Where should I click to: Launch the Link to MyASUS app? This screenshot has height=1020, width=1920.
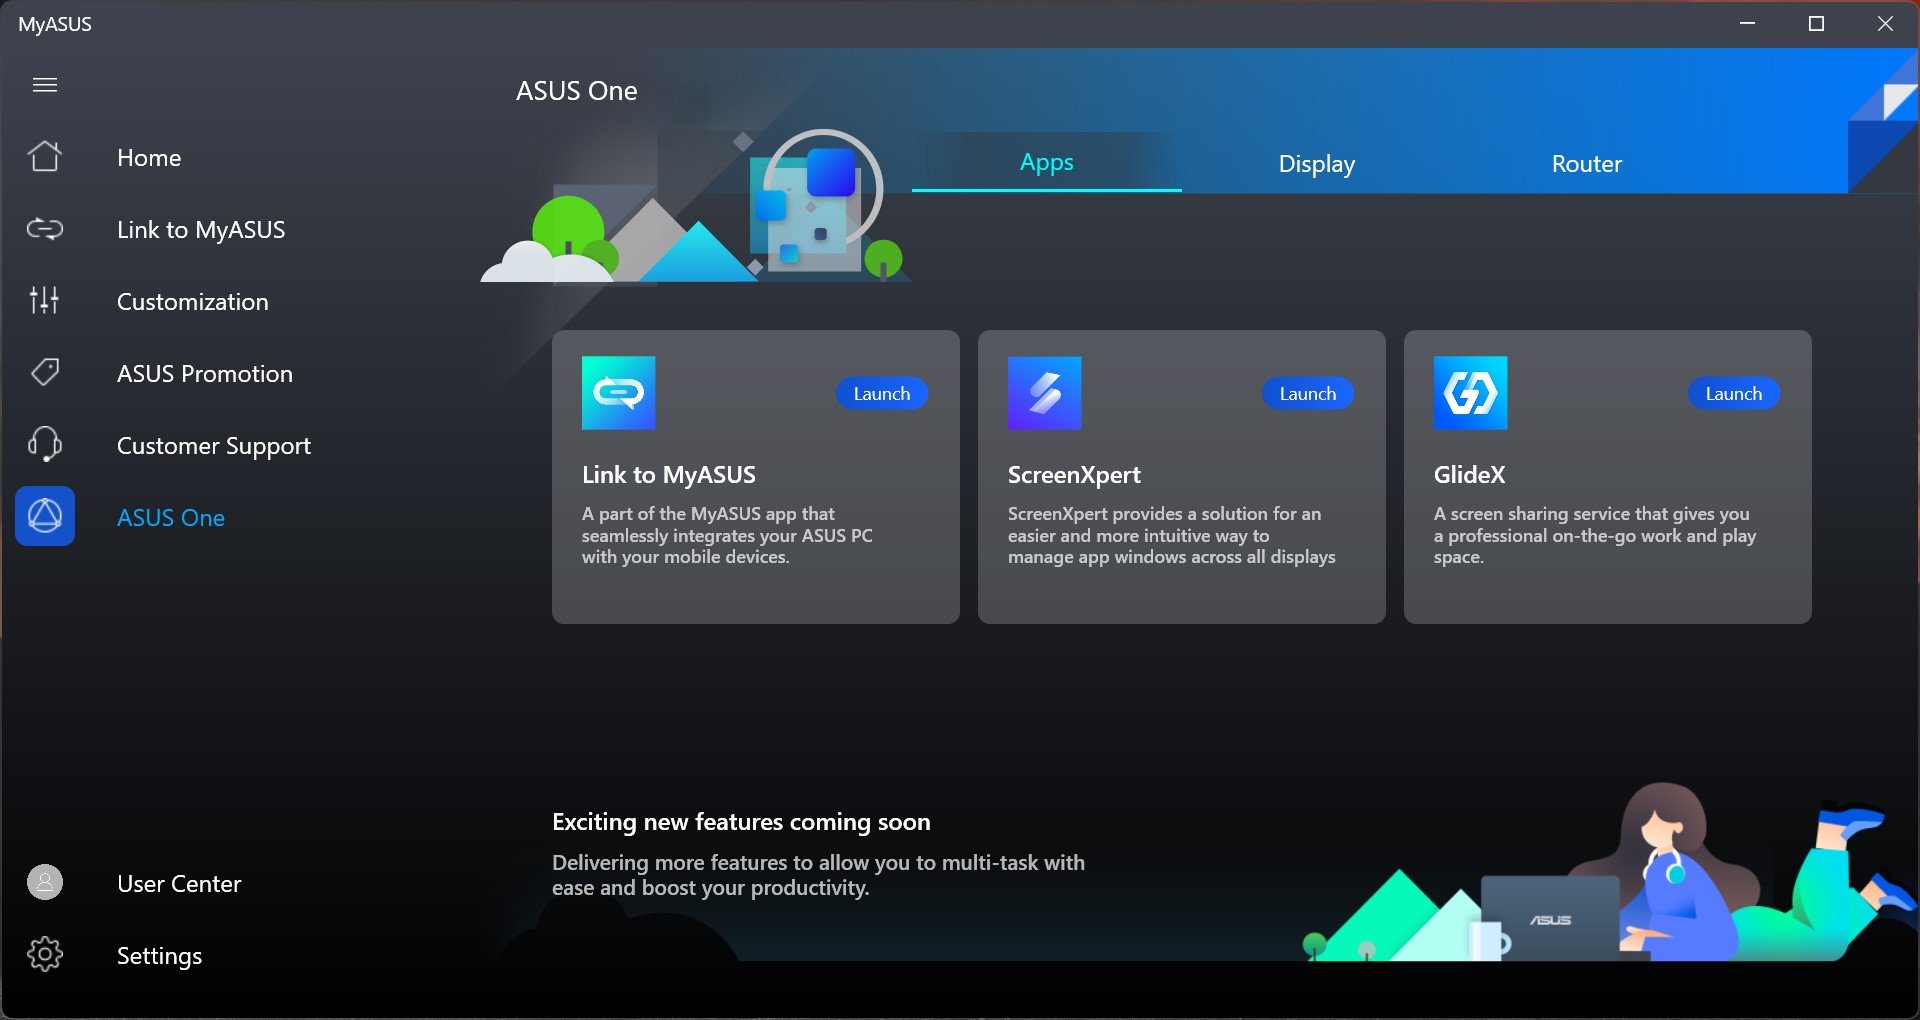(x=882, y=393)
